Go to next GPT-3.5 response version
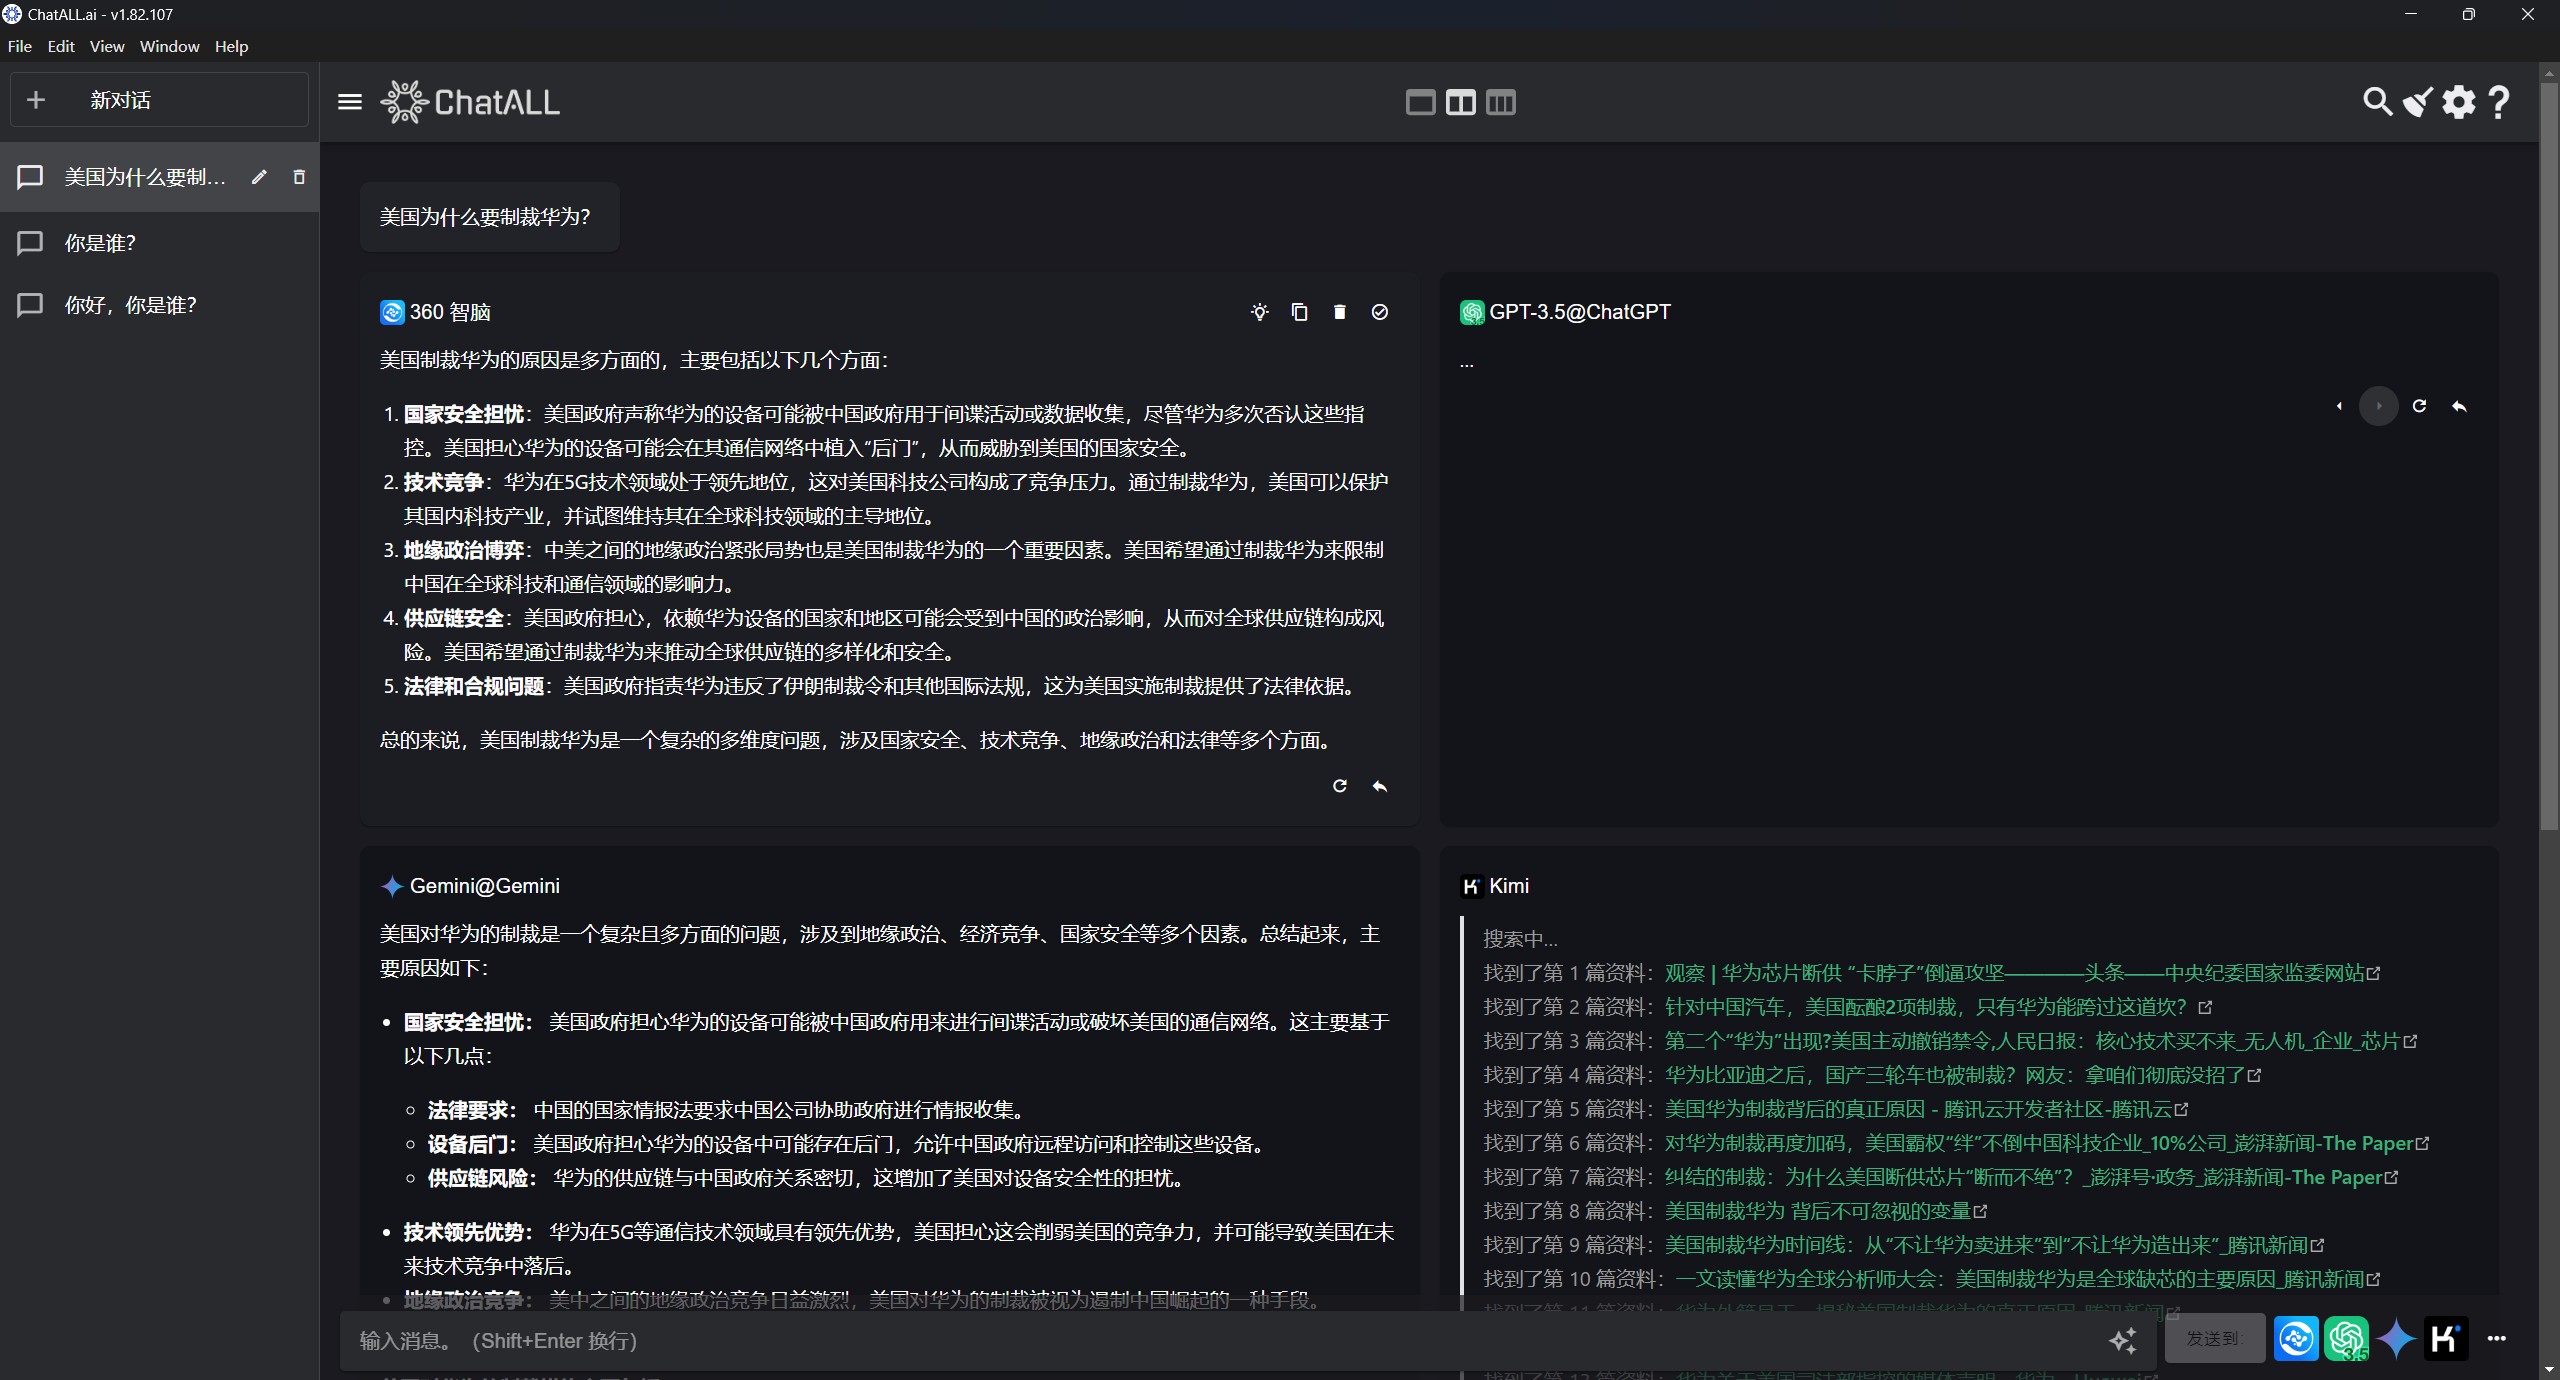Viewport: 2560px width, 1380px height. coord(2379,406)
